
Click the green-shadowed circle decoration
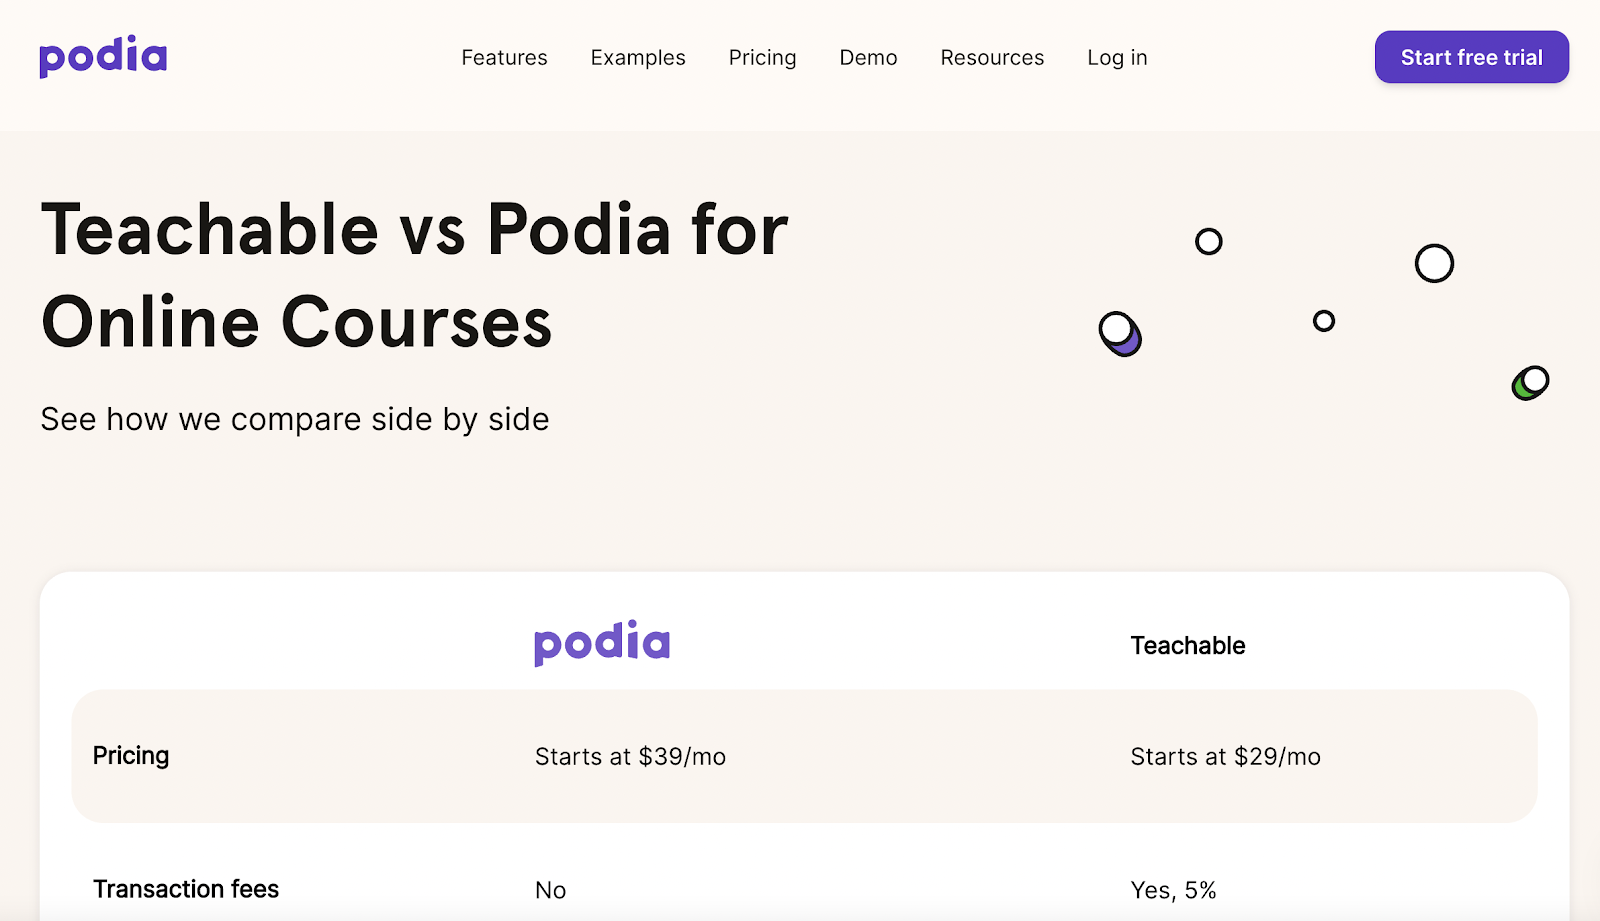pyautogui.click(x=1530, y=382)
